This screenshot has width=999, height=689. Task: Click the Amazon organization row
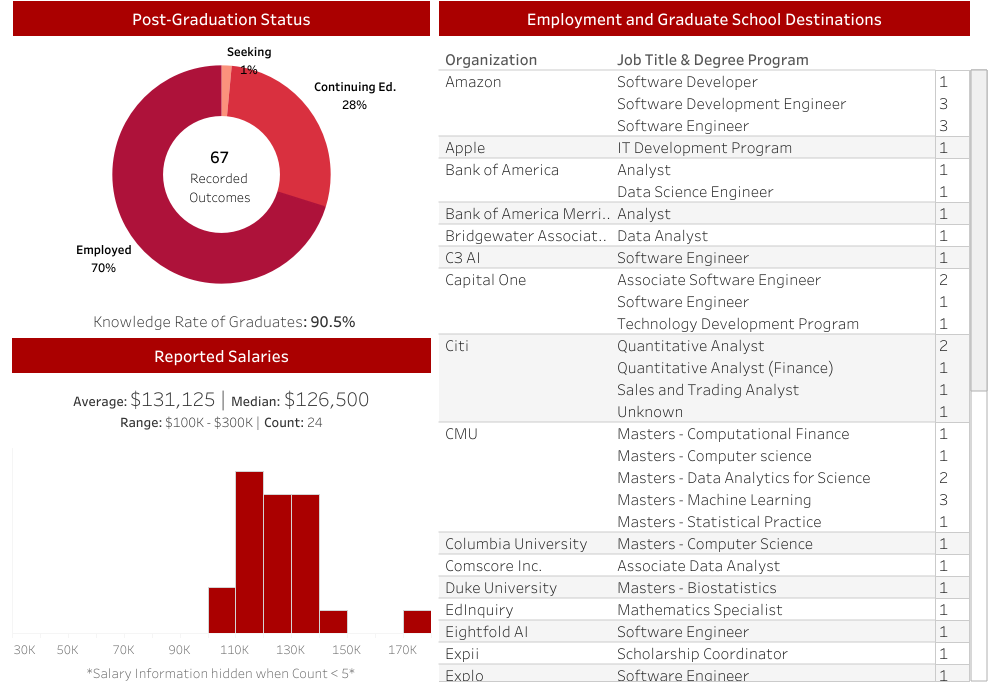(473, 82)
